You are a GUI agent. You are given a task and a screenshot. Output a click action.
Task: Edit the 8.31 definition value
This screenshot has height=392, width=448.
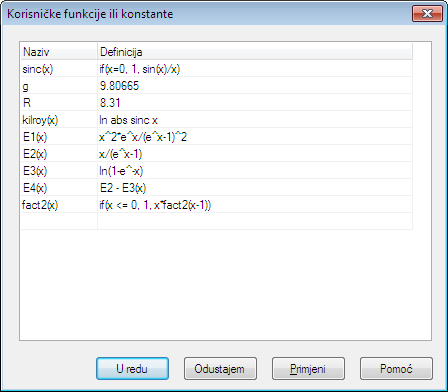coord(255,103)
